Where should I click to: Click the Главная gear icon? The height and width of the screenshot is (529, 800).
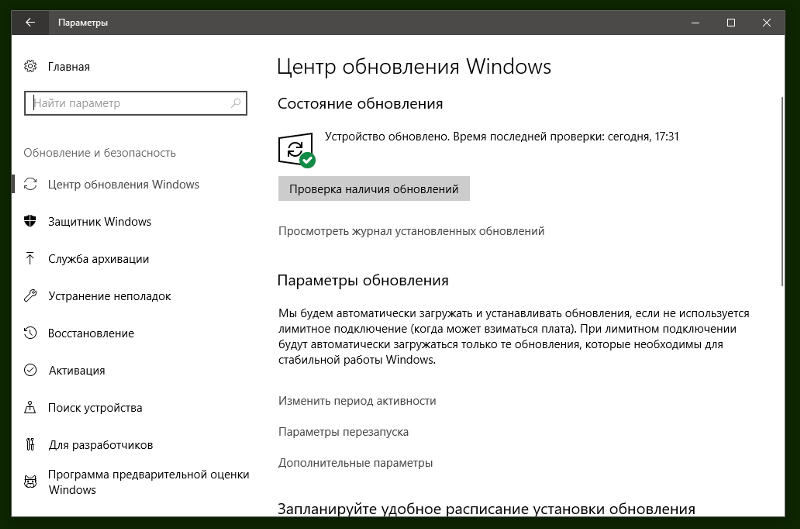30,66
